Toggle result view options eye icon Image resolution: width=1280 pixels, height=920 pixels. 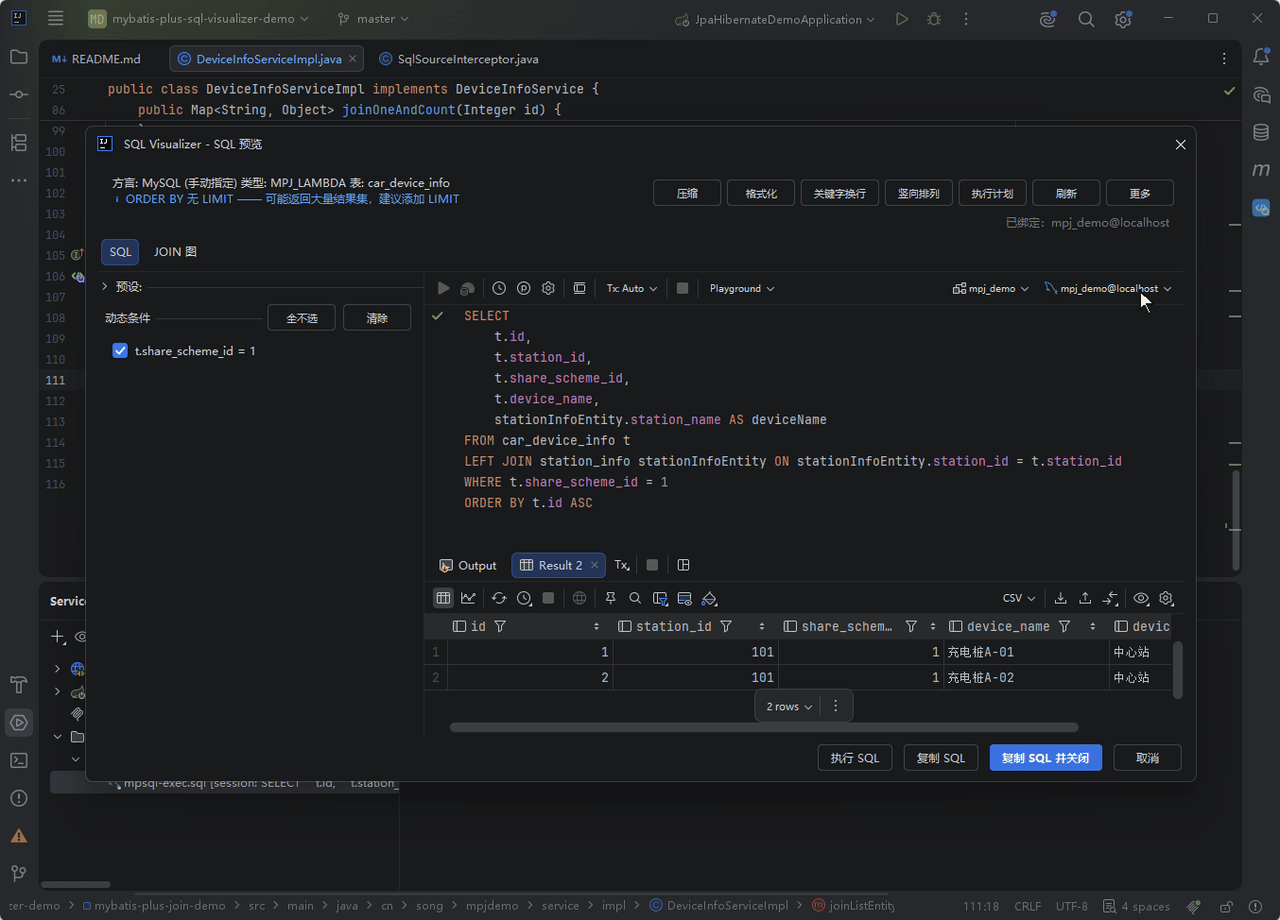pyautogui.click(x=1141, y=598)
